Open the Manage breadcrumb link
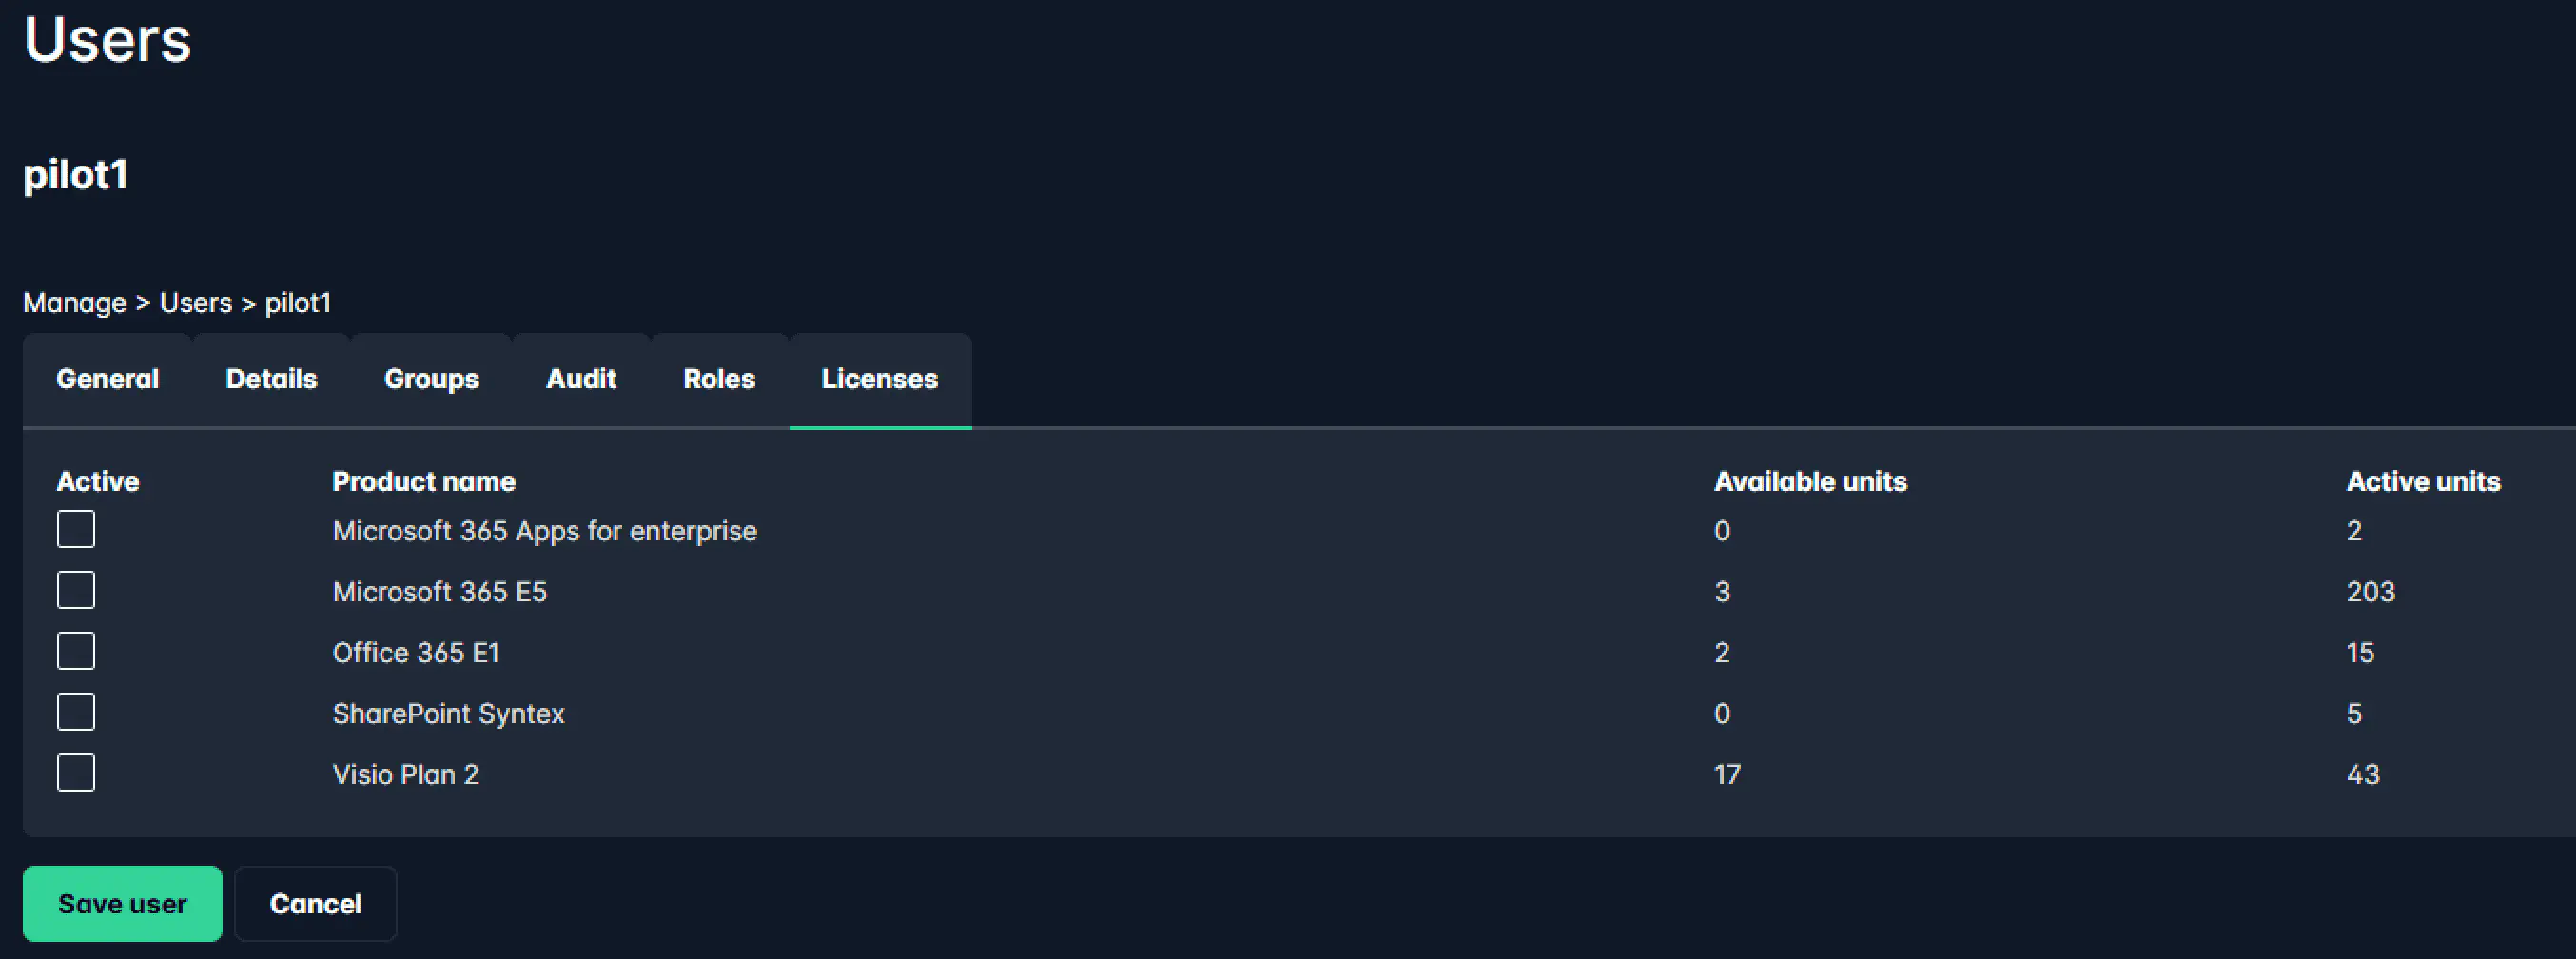The image size is (2576, 959). (74, 302)
